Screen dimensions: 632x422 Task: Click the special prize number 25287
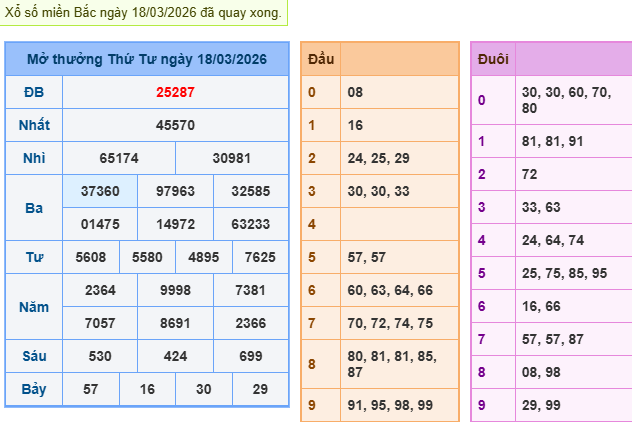point(175,93)
